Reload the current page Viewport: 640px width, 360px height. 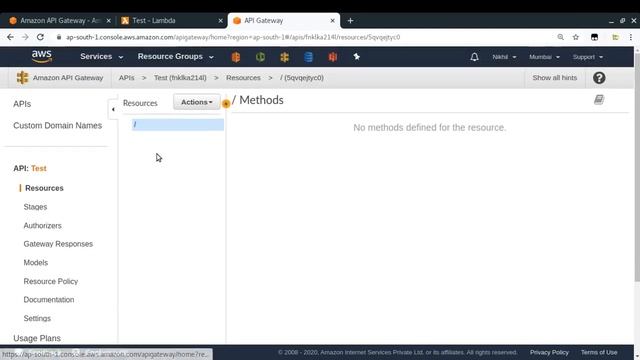pyautogui.click(x=40, y=37)
